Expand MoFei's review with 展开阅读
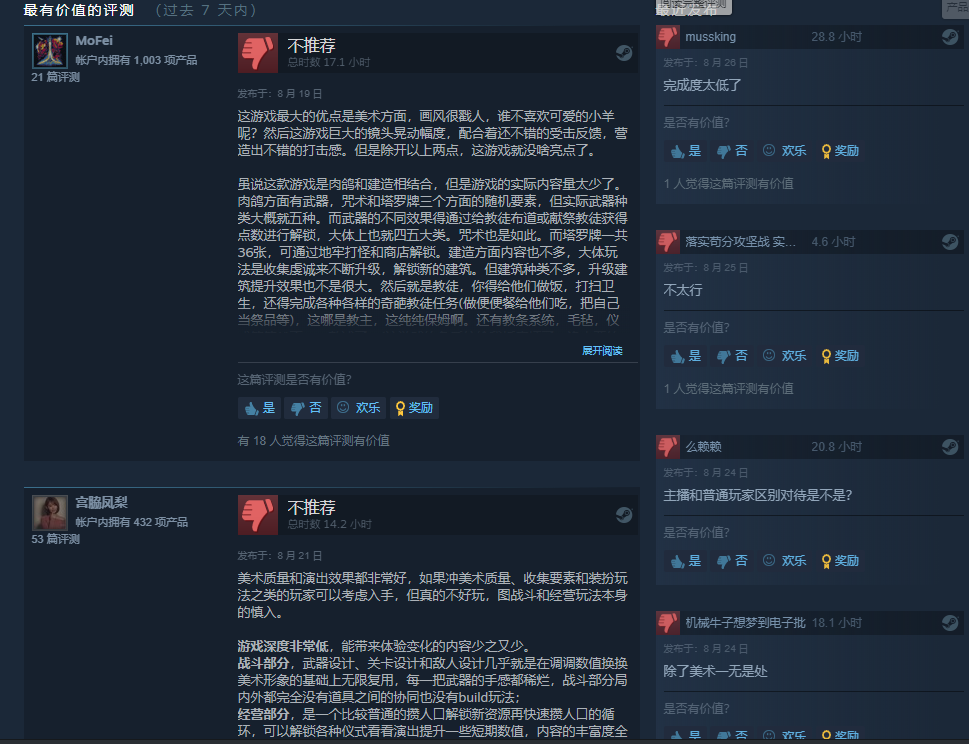969x744 pixels. [602, 350]
